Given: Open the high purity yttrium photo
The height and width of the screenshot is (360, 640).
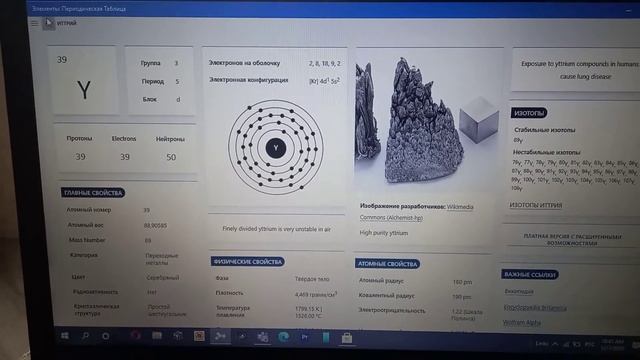Looking at the screenshot, I should (x=429, y=122).
